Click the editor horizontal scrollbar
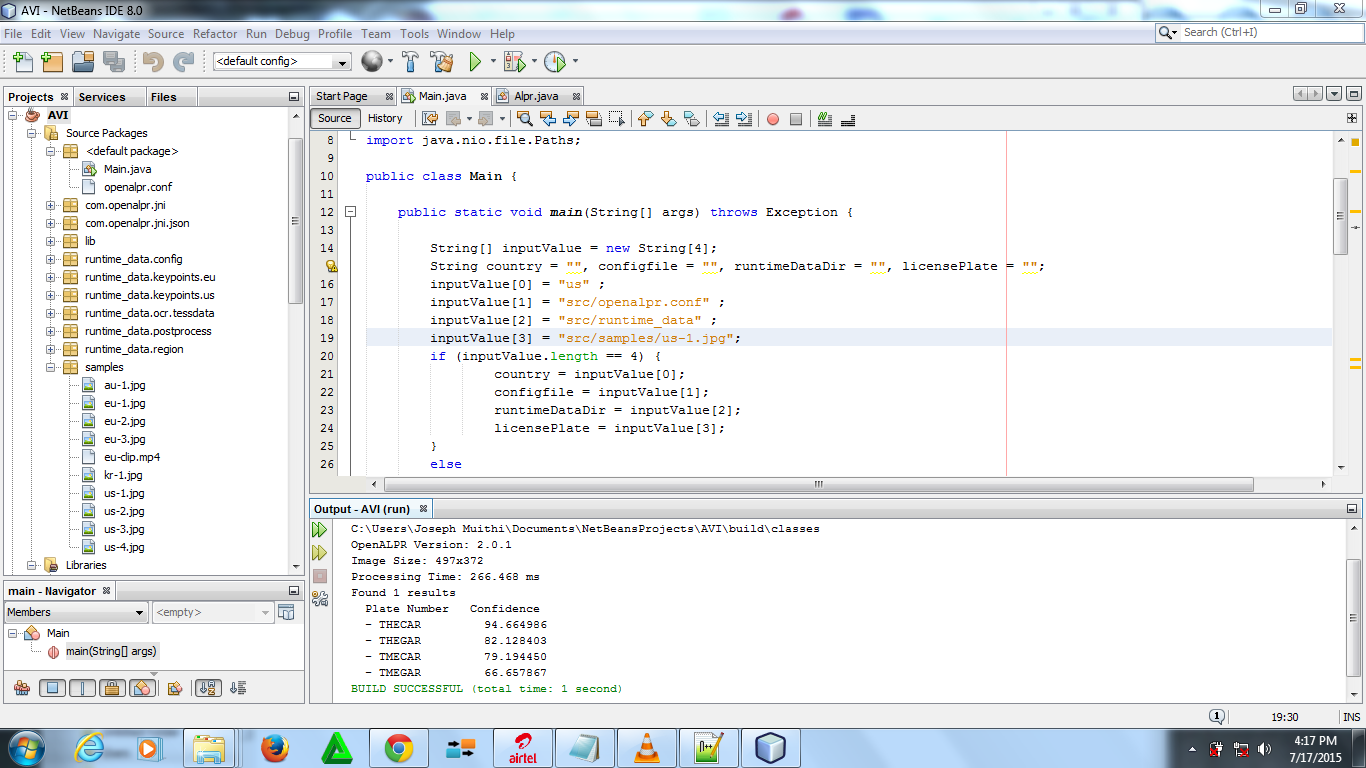The height and width of the screenshot is (768, 1366). click(x=820, y=484)
